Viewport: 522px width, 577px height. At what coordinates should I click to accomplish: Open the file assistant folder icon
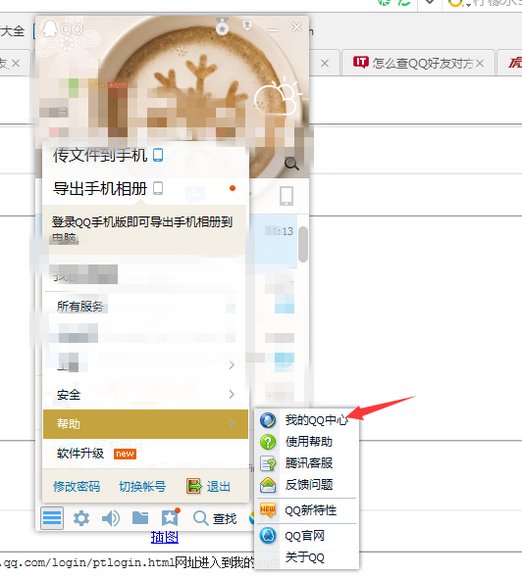(140, 518)
